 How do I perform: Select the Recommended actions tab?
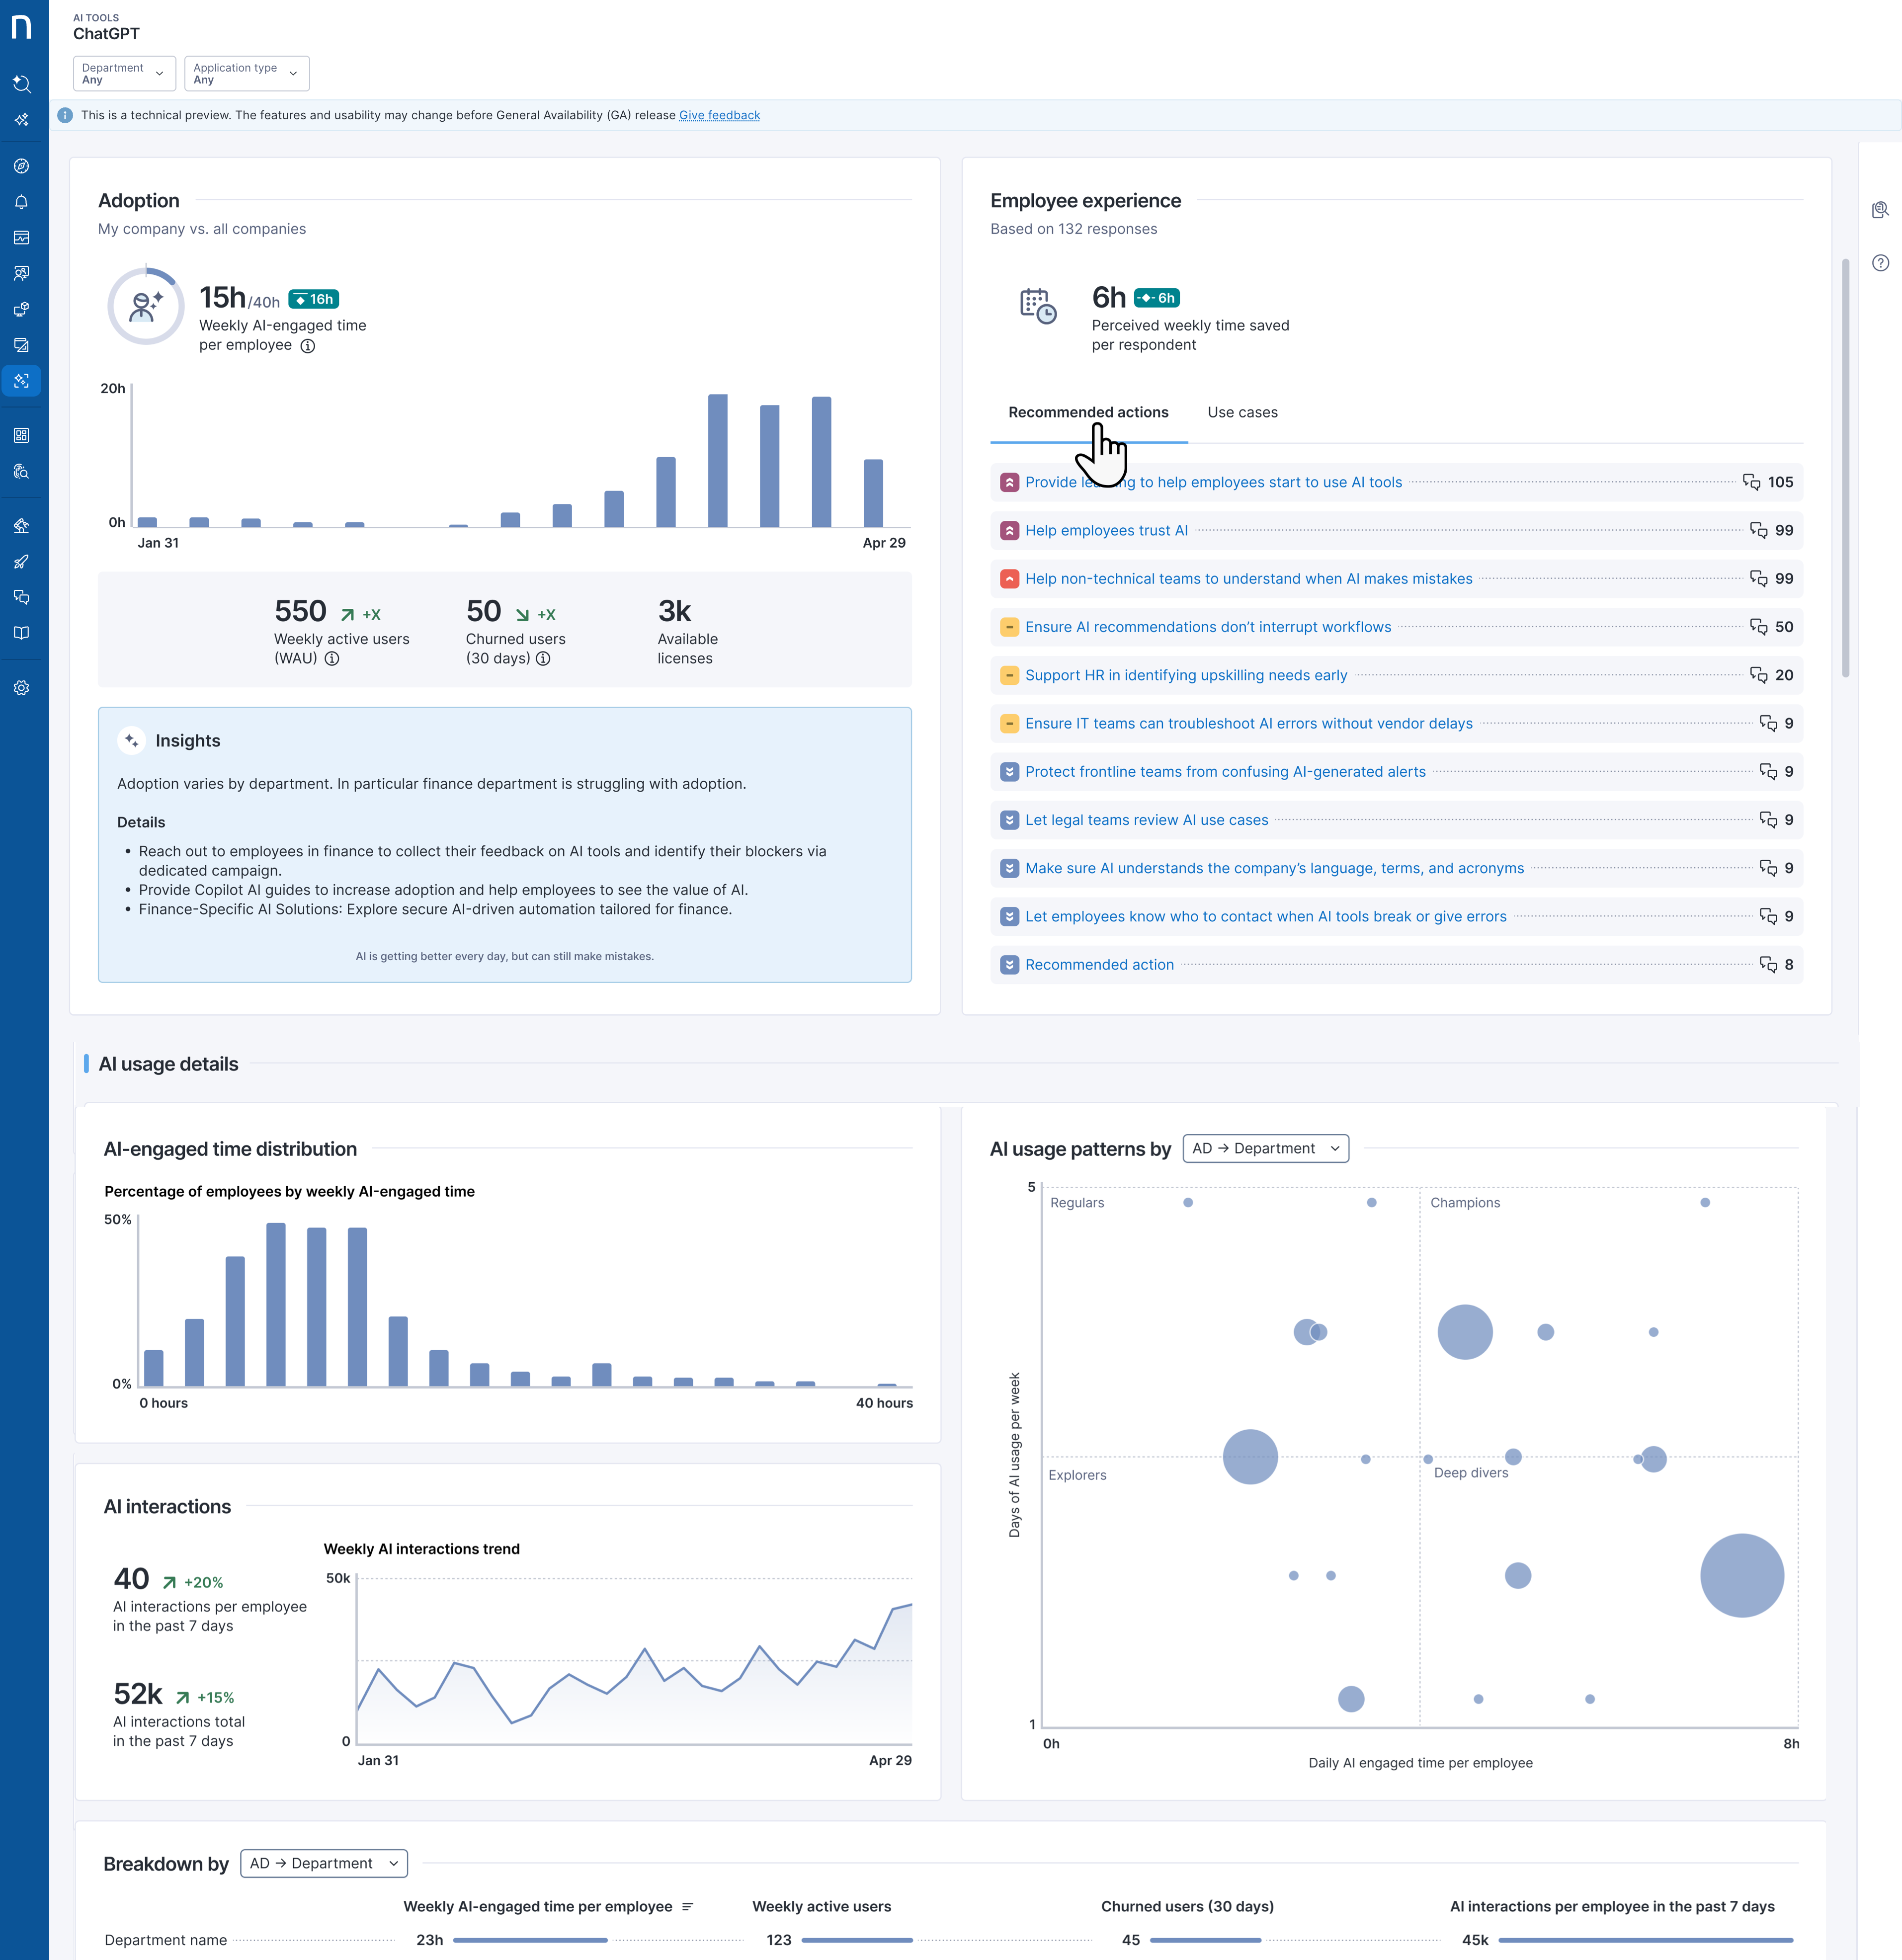point(1087,412)
